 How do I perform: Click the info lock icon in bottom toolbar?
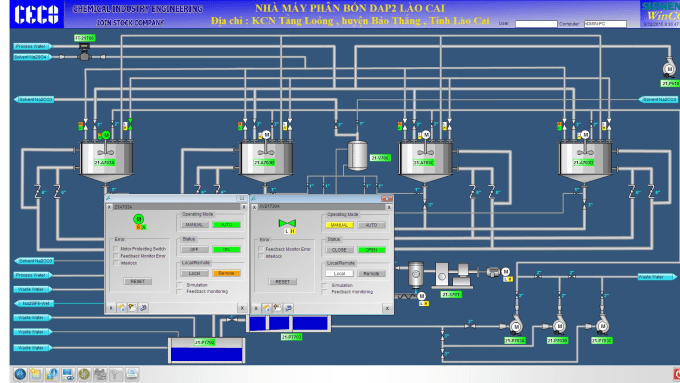(52, 374)
